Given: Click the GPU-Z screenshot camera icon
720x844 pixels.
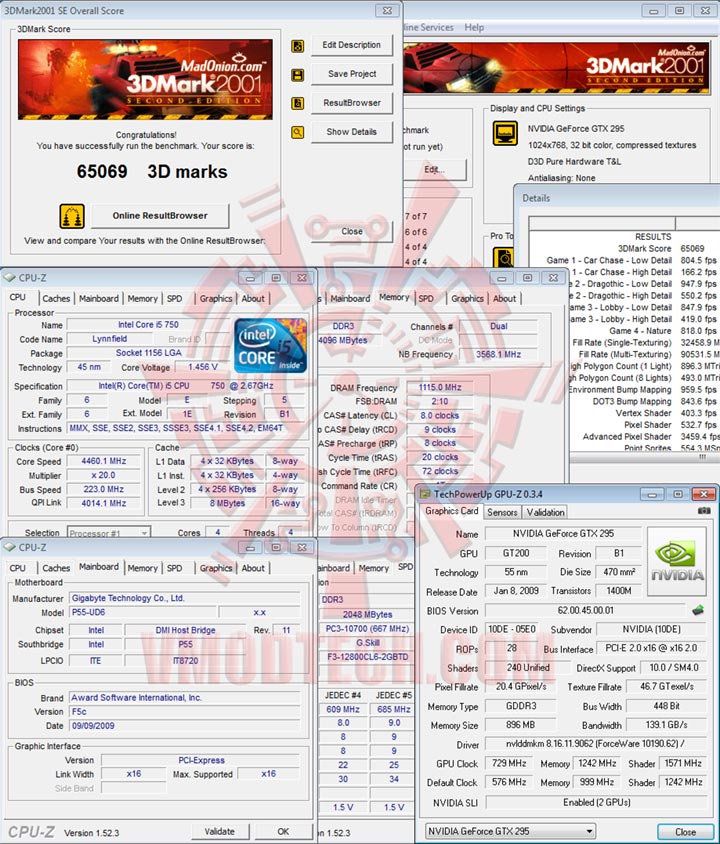Looking at the screenshot, I should [x=704, y=510].
